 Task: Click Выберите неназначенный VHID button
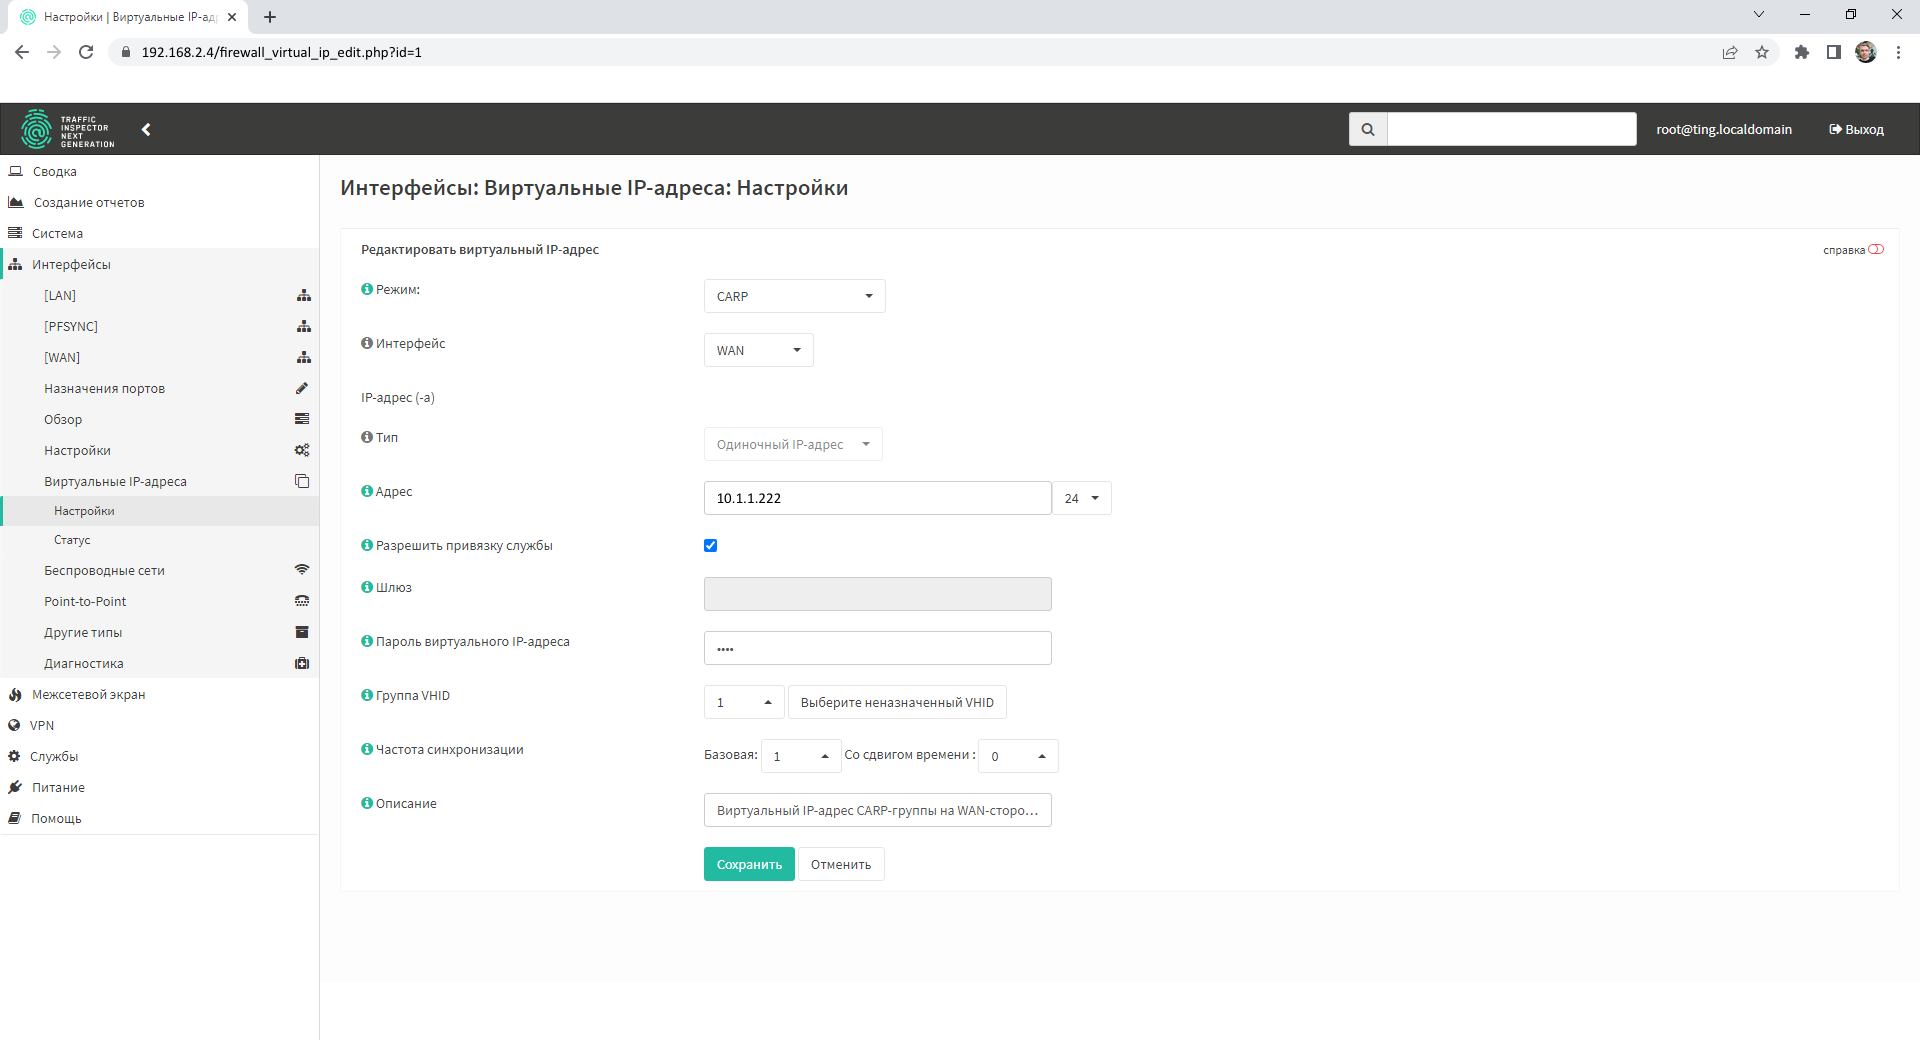click(897, 702)
